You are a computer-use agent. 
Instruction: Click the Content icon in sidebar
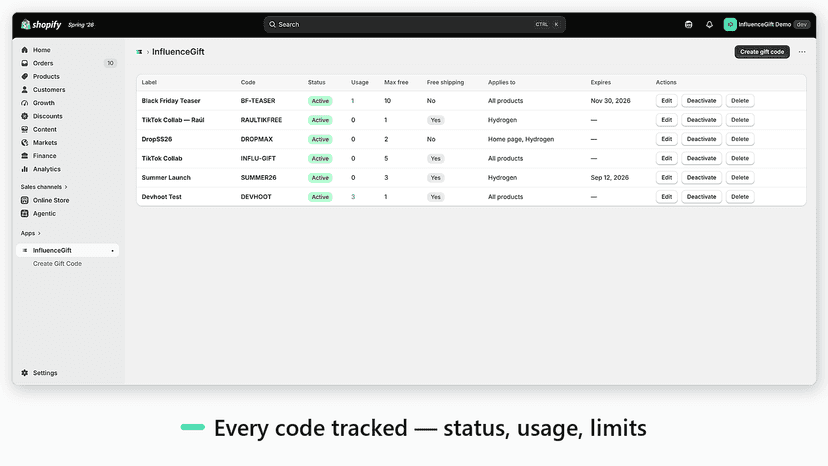pyautogui.click(x=24, y=129)
